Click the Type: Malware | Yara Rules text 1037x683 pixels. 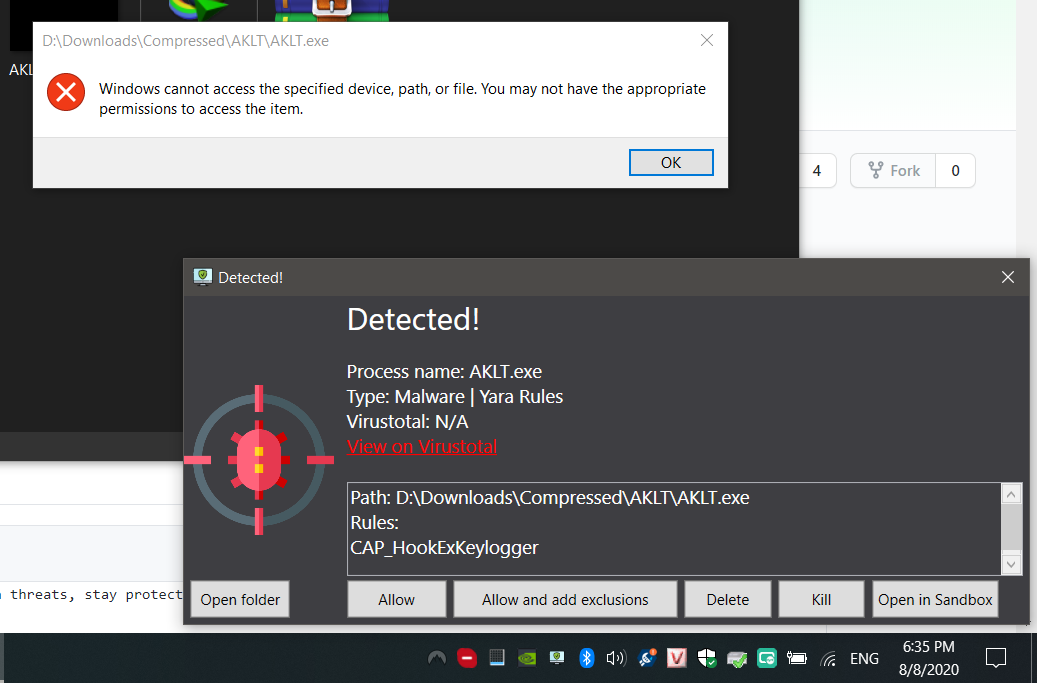(454, 397)
